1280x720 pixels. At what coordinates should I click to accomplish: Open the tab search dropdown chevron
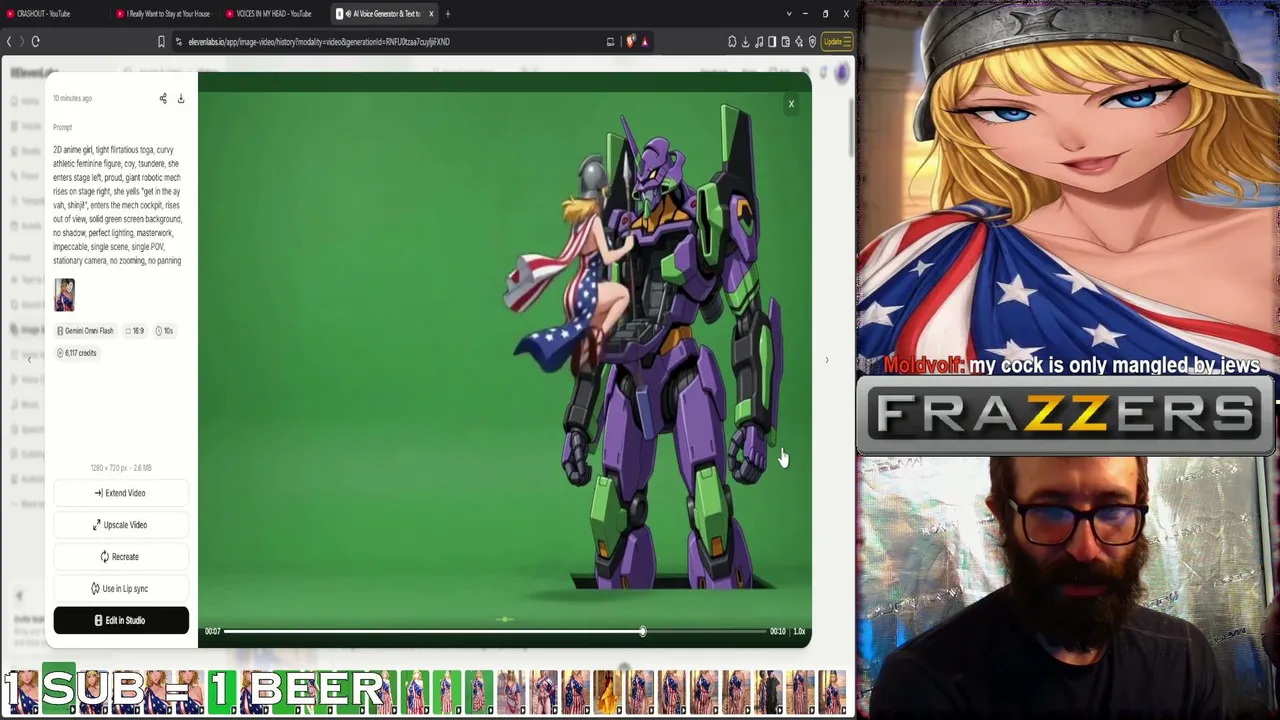click(789, 14)
